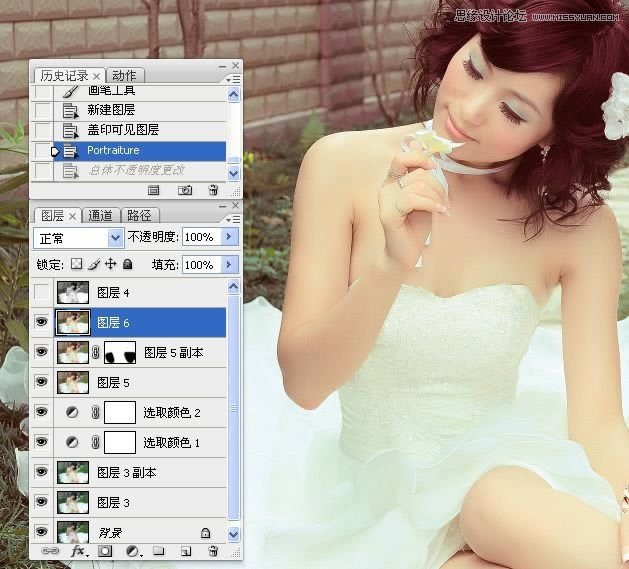629x569 pixels.
Task: Click the link layers icon
Action: (x=50, y=551)
